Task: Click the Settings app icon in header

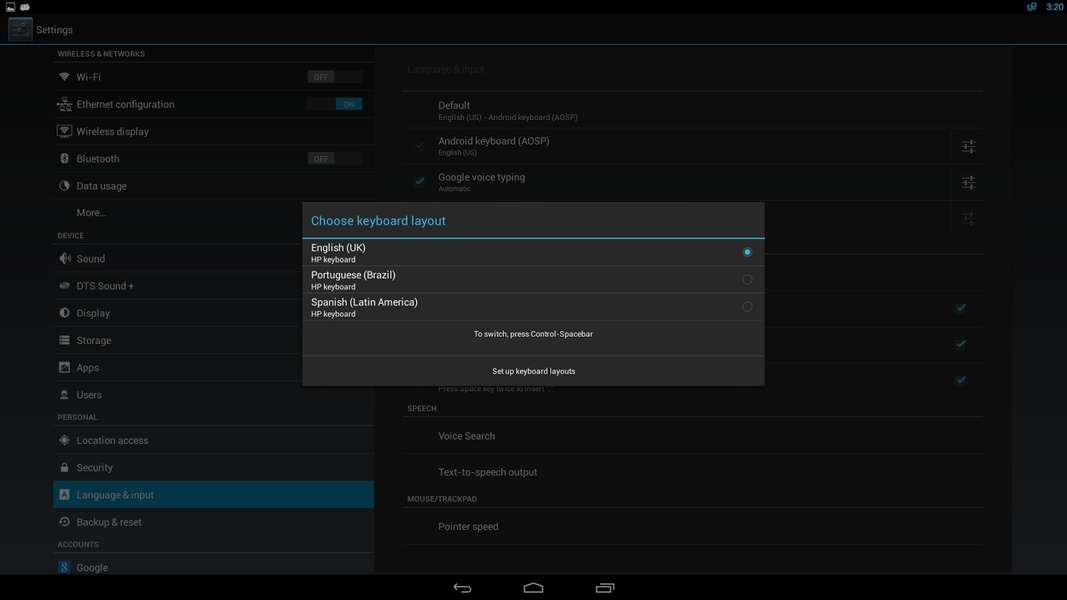Action: click(x=20, y=29)
